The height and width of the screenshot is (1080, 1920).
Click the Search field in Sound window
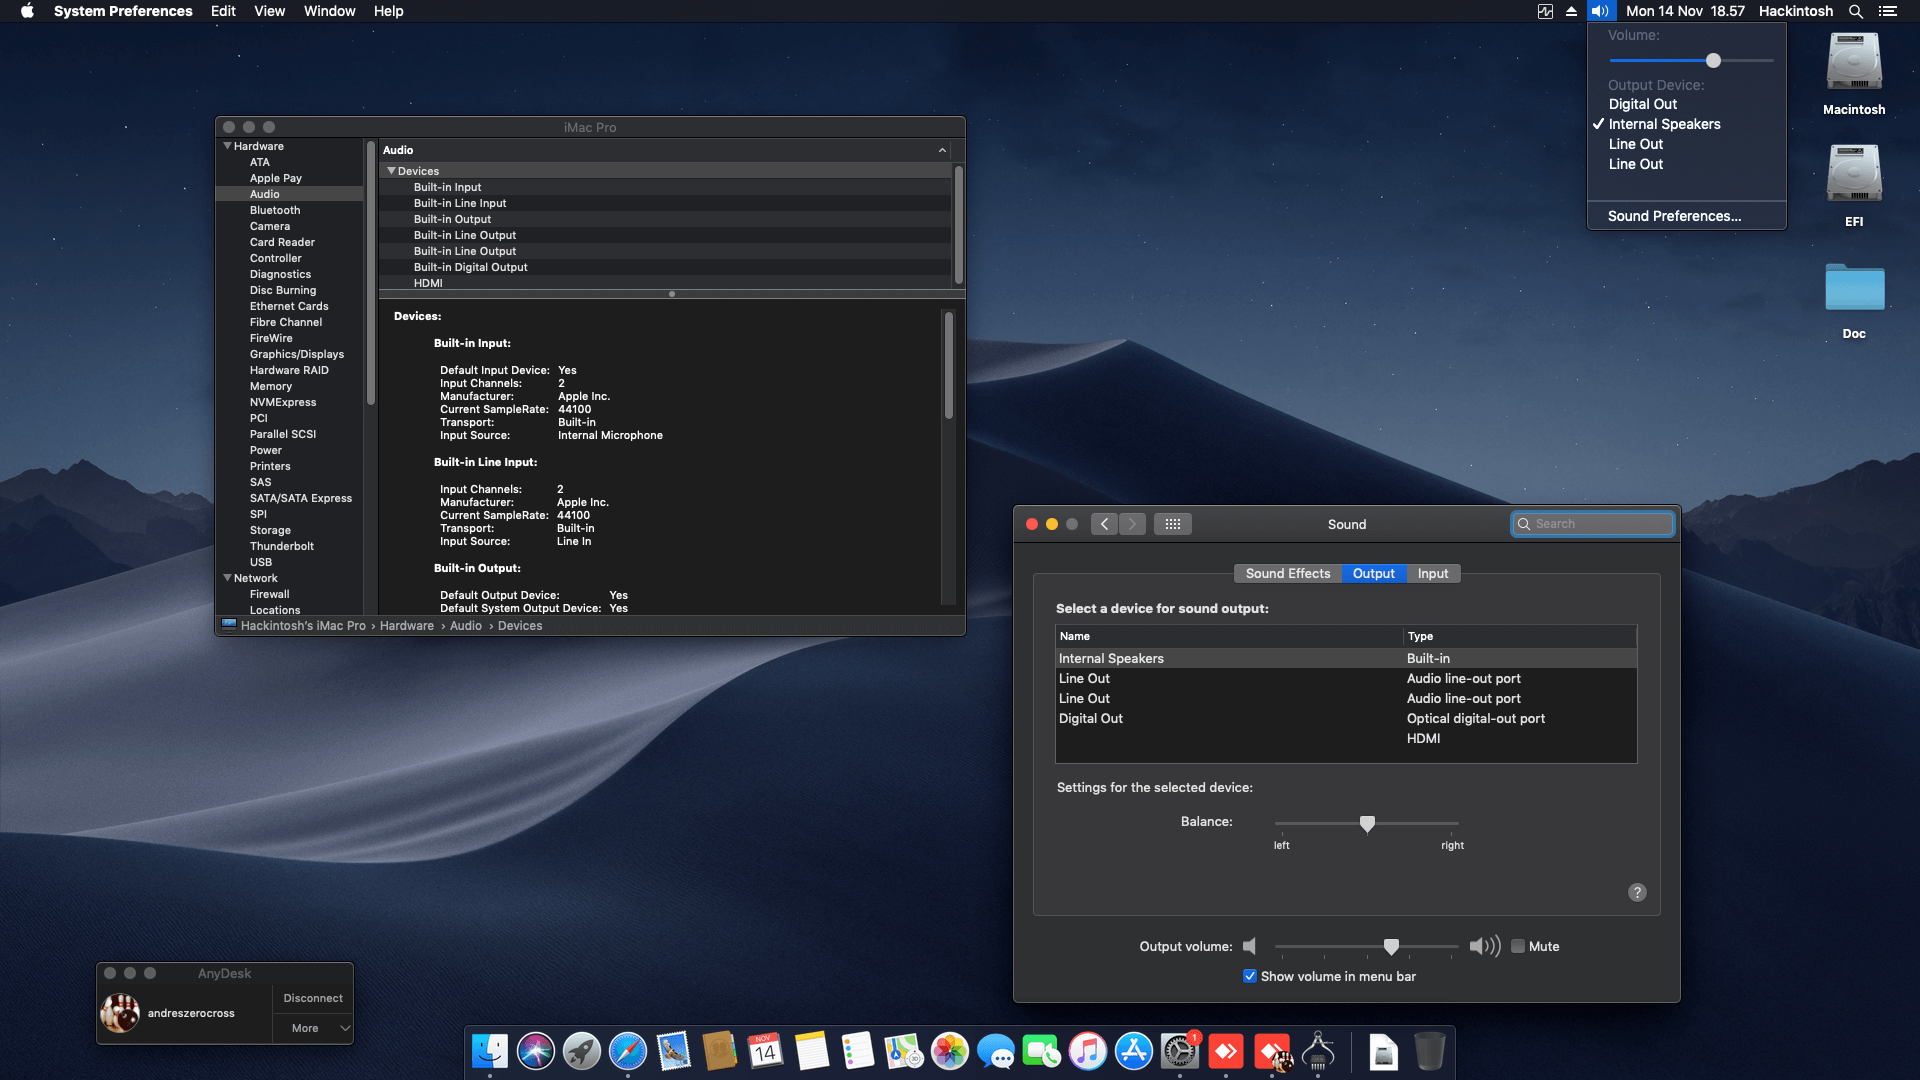(1593, 524)
